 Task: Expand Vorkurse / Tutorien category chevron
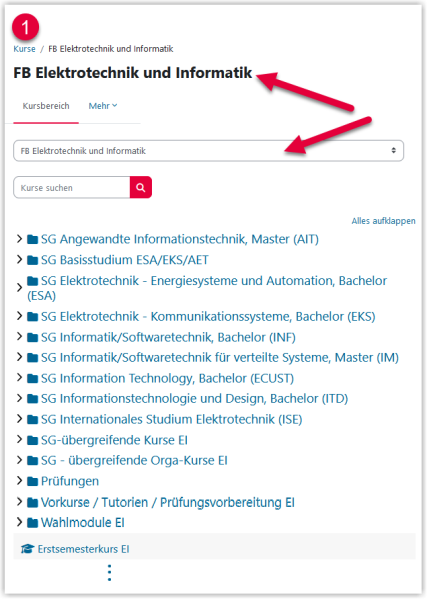pyautogui.click(x=19, y=502)
